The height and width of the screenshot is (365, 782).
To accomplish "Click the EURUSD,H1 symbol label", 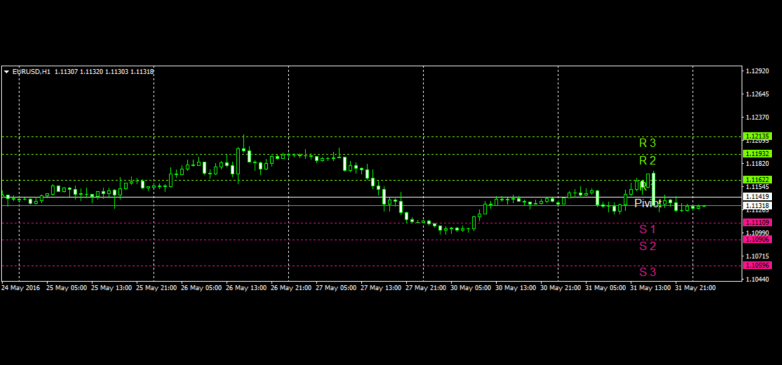I will coord(31,72).
